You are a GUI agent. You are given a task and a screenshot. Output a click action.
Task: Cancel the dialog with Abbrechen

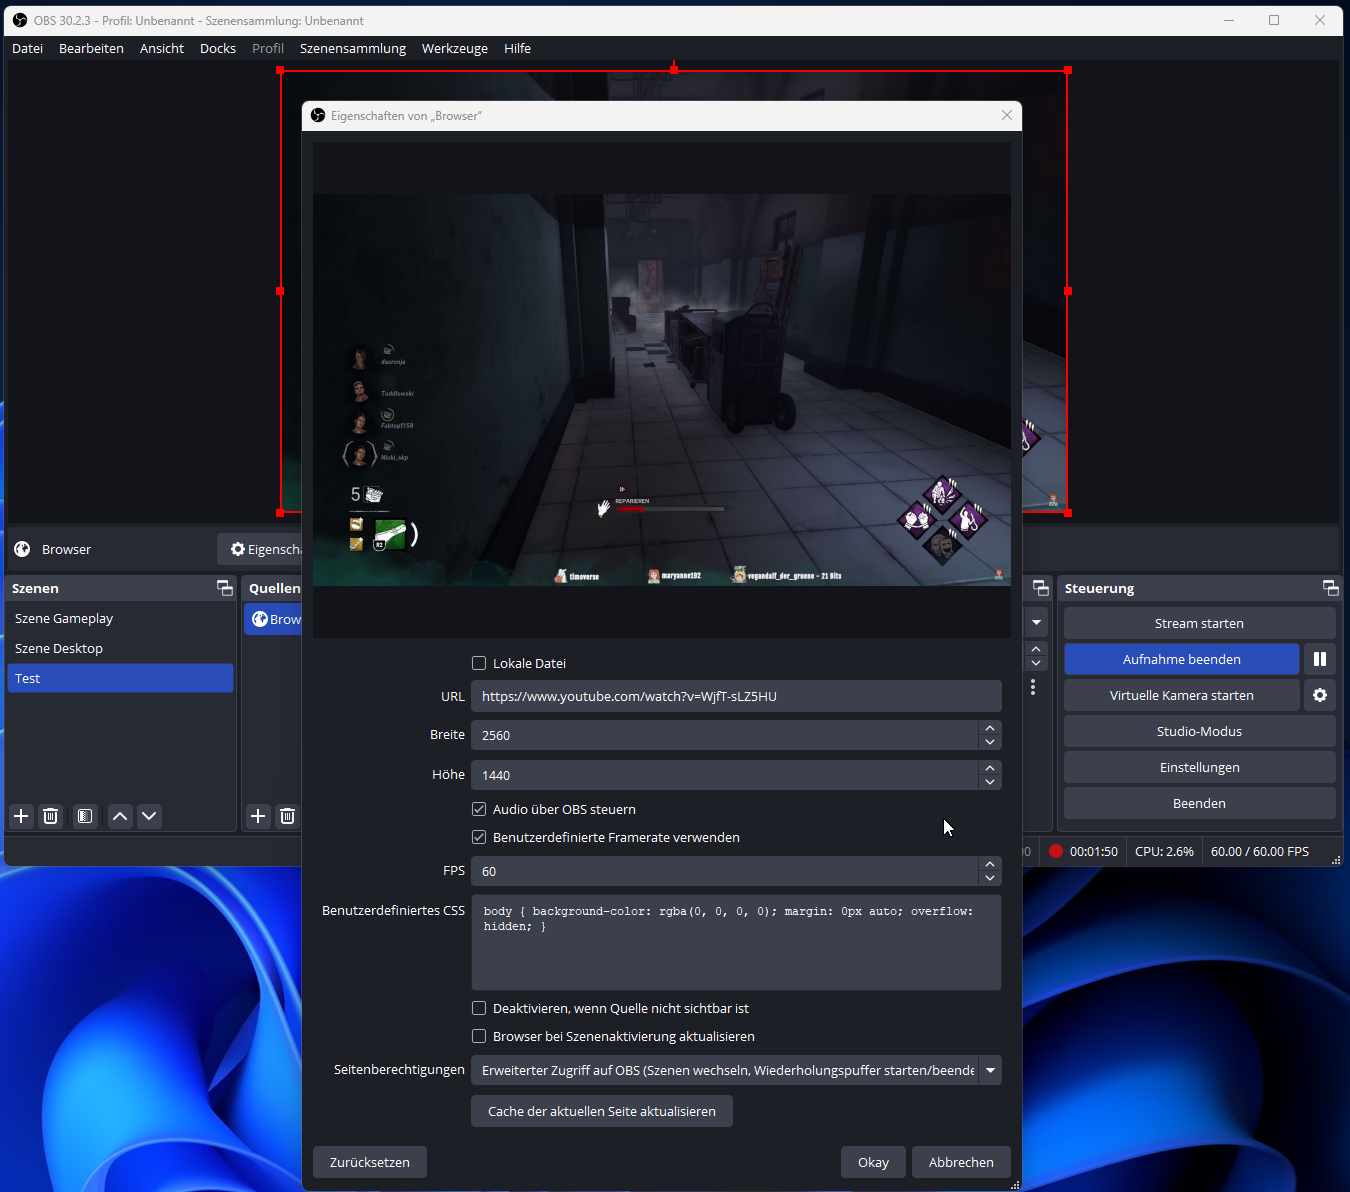(961, 1162)
